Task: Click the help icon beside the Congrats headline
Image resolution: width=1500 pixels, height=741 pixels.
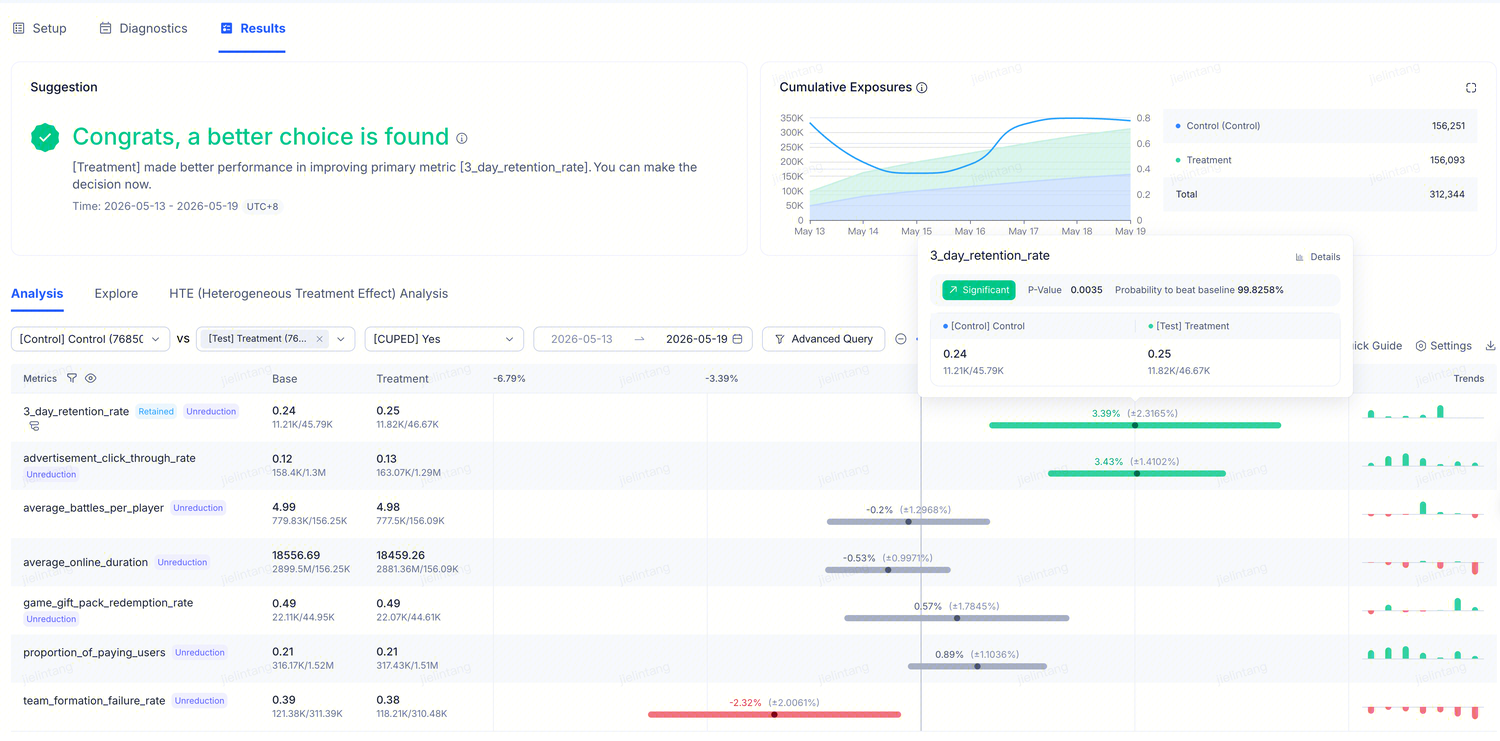Action: [462, 138]
